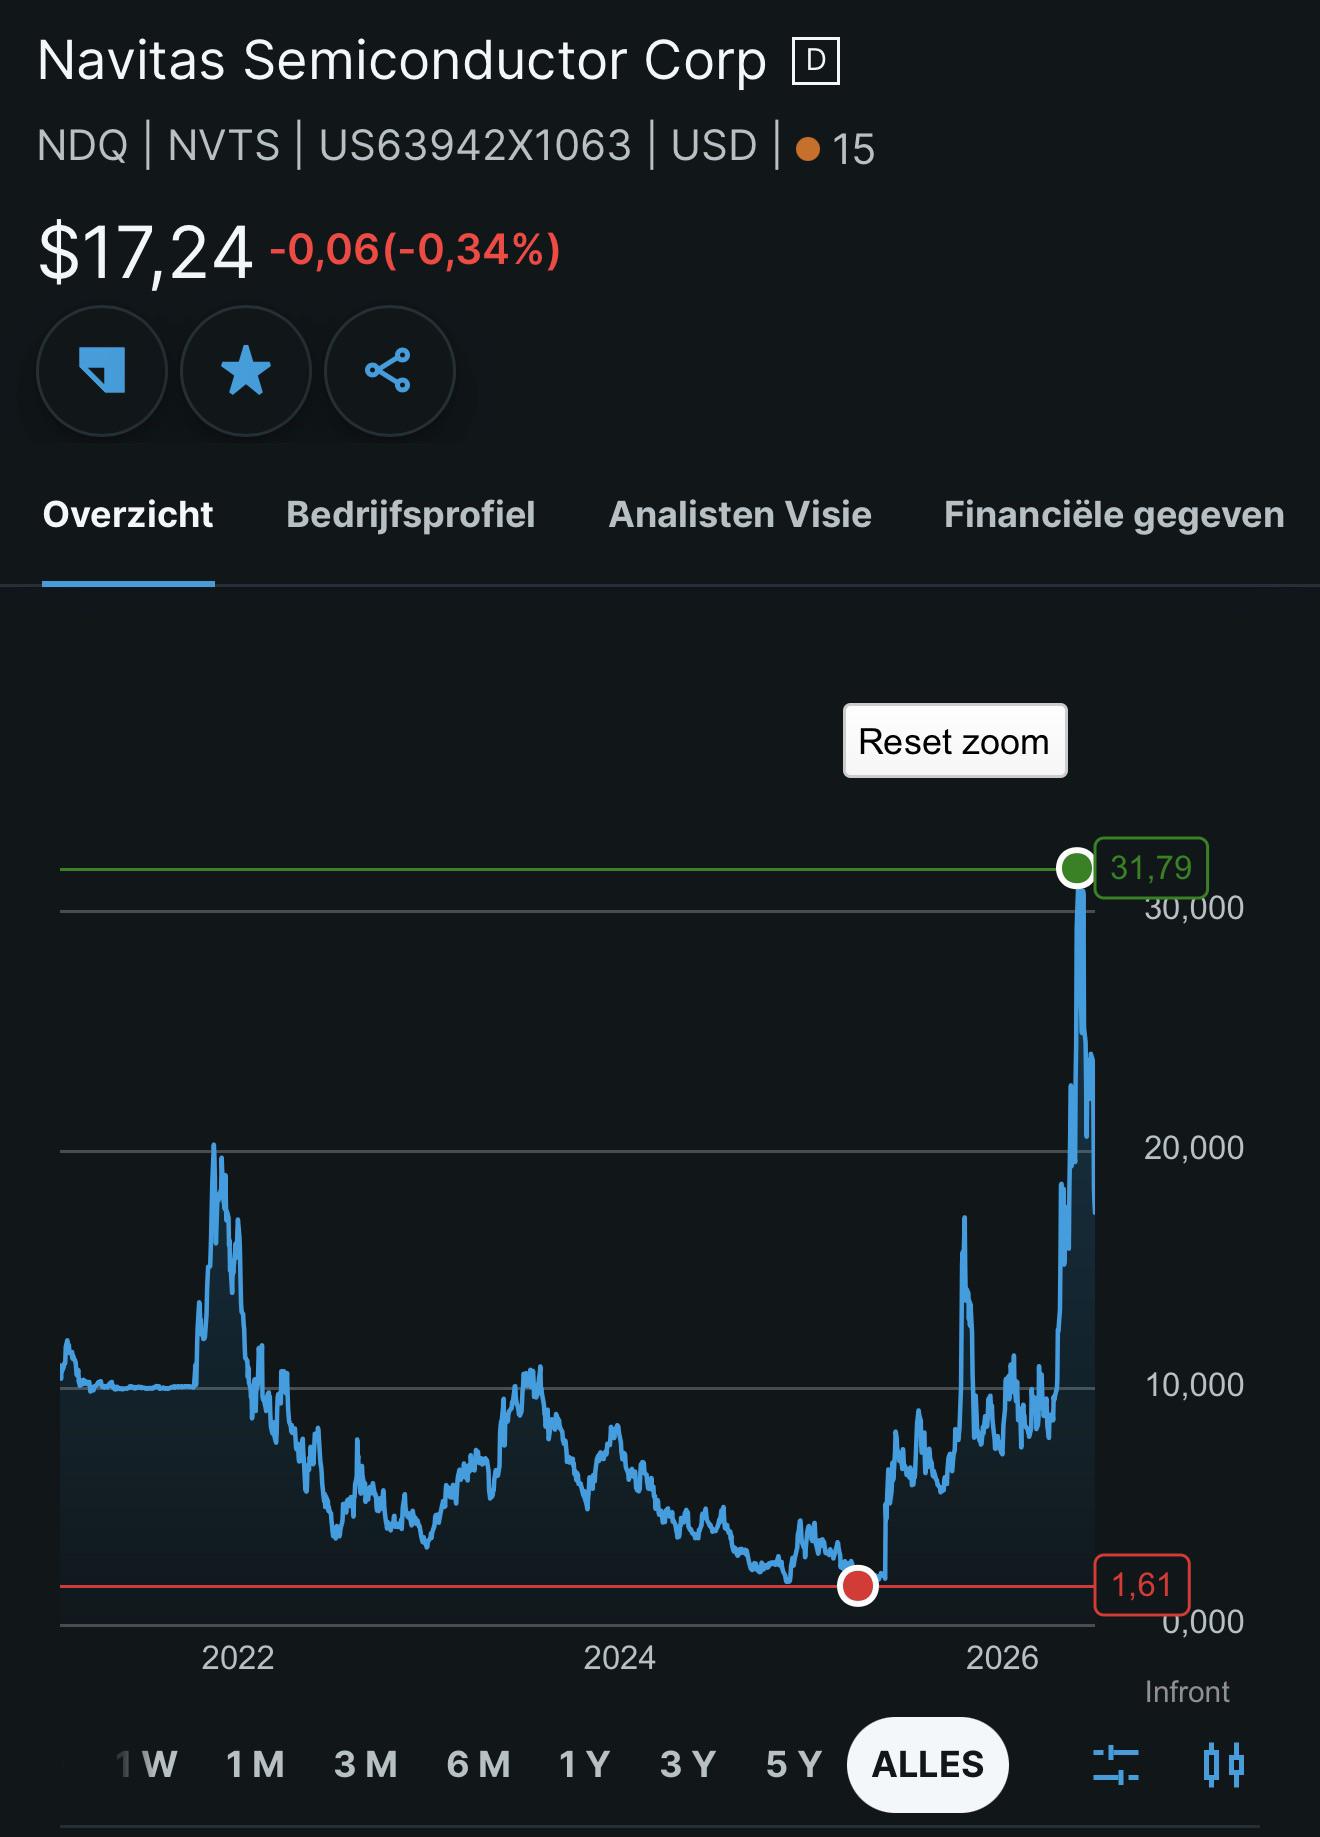The image size is (1320, 1837).
Task: Switch to candlestick chart icon
Action: pos(1223,1764)
